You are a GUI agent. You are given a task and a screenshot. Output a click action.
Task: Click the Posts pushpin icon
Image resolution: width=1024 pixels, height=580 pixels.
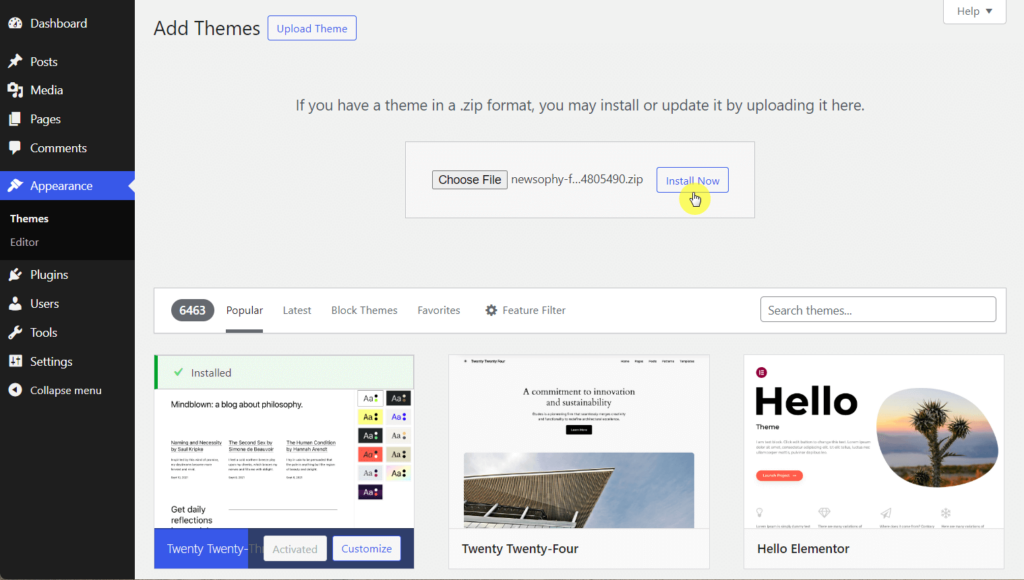[15, 61]
